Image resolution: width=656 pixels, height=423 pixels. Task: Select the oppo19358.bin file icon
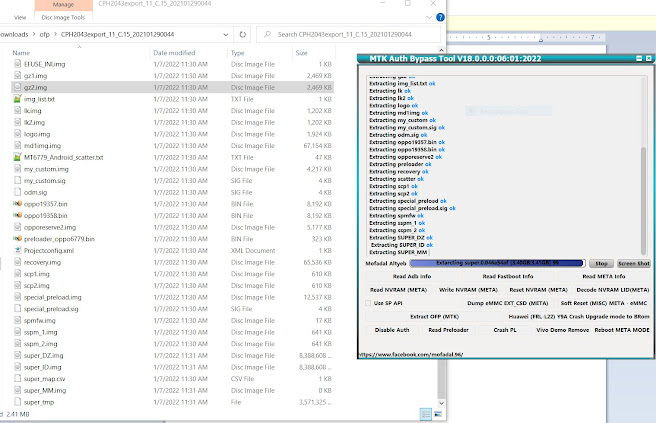(17, 215)
